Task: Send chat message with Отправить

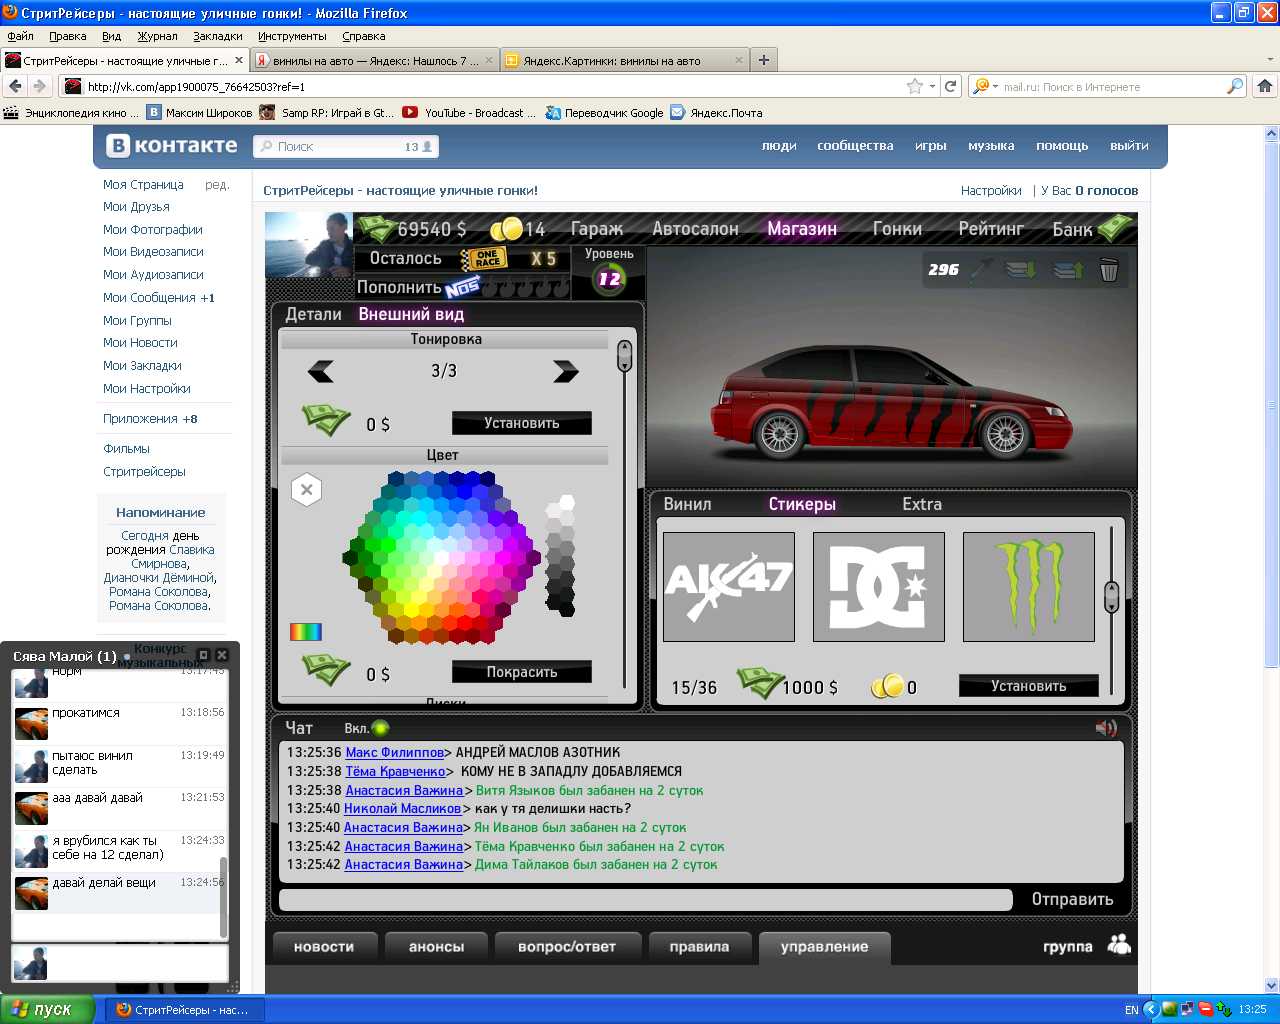Action: [x=1072, y=899]
